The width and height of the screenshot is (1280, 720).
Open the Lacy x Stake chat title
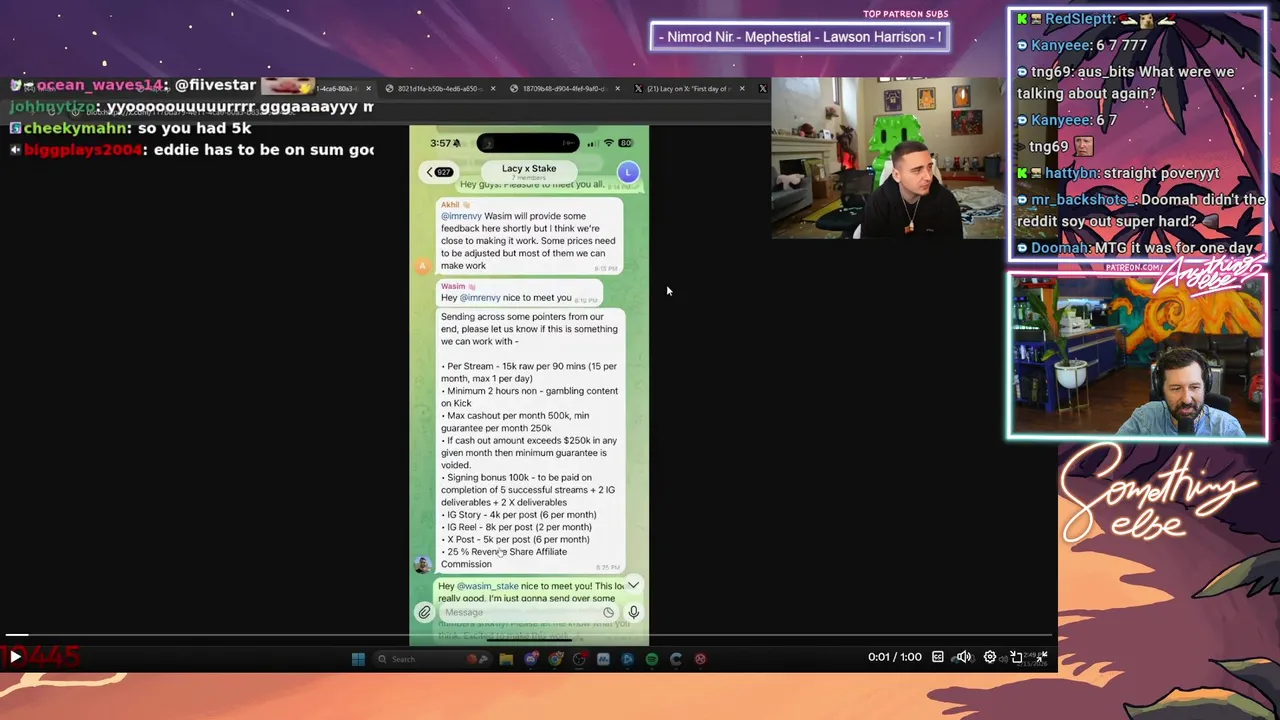coord(529,168)
